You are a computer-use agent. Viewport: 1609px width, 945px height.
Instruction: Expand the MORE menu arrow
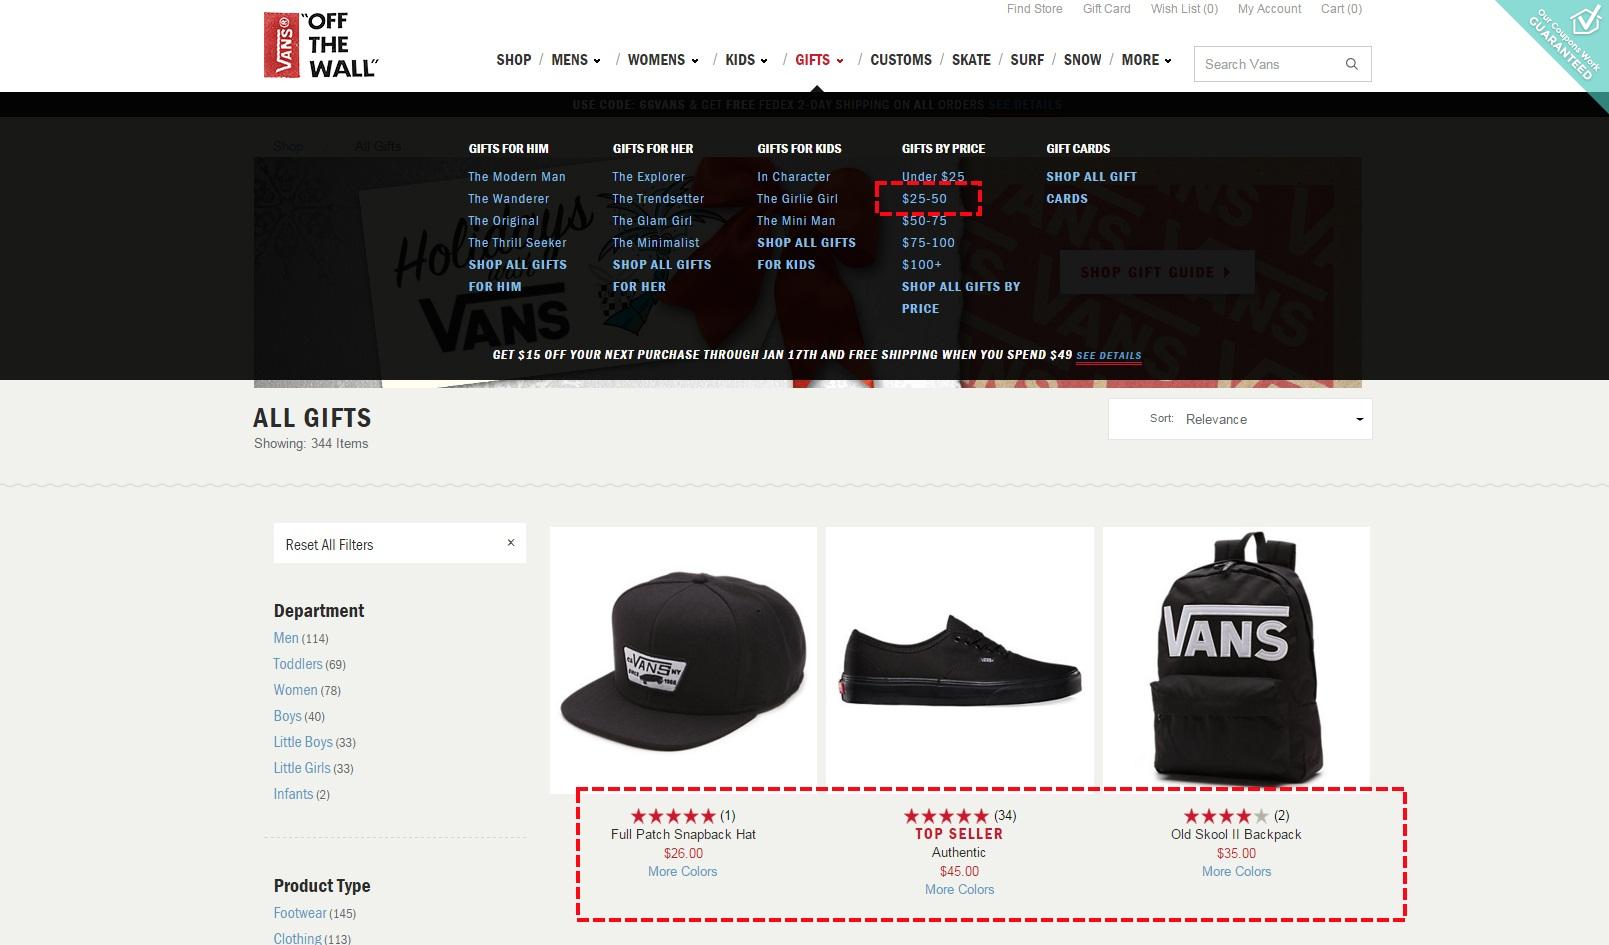pyautogui.click(x=1168, y=61)
